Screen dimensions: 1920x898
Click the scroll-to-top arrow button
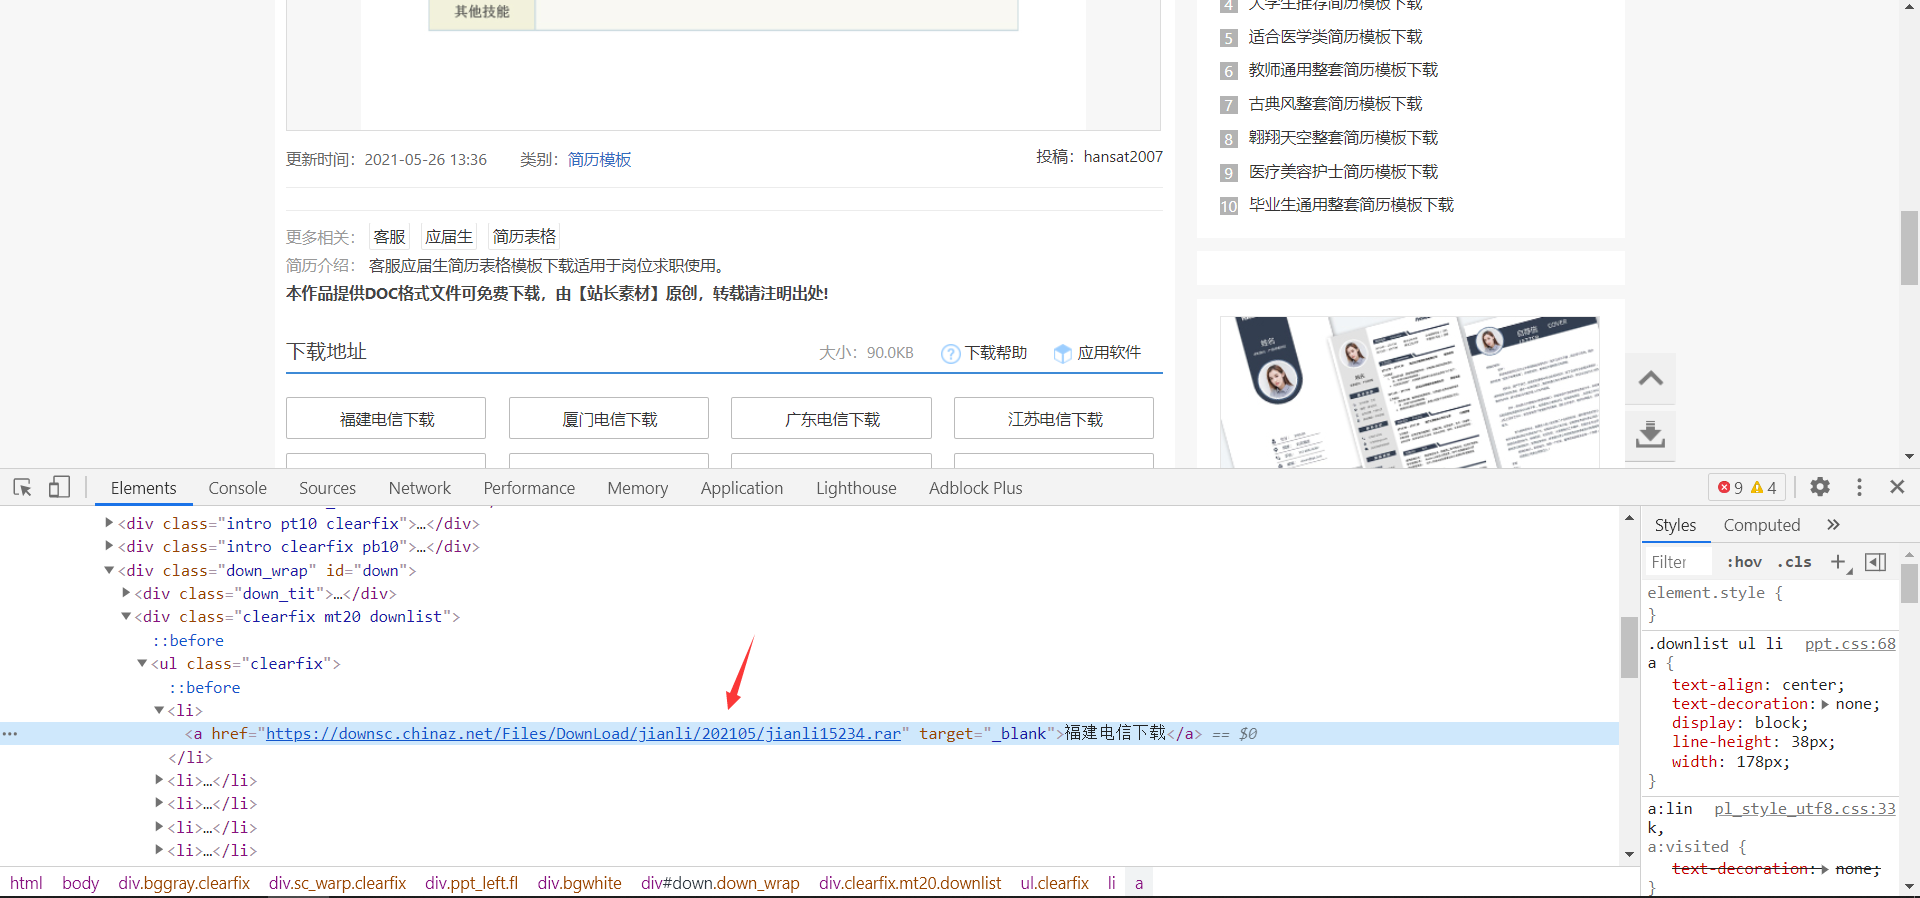(1650, 379)
